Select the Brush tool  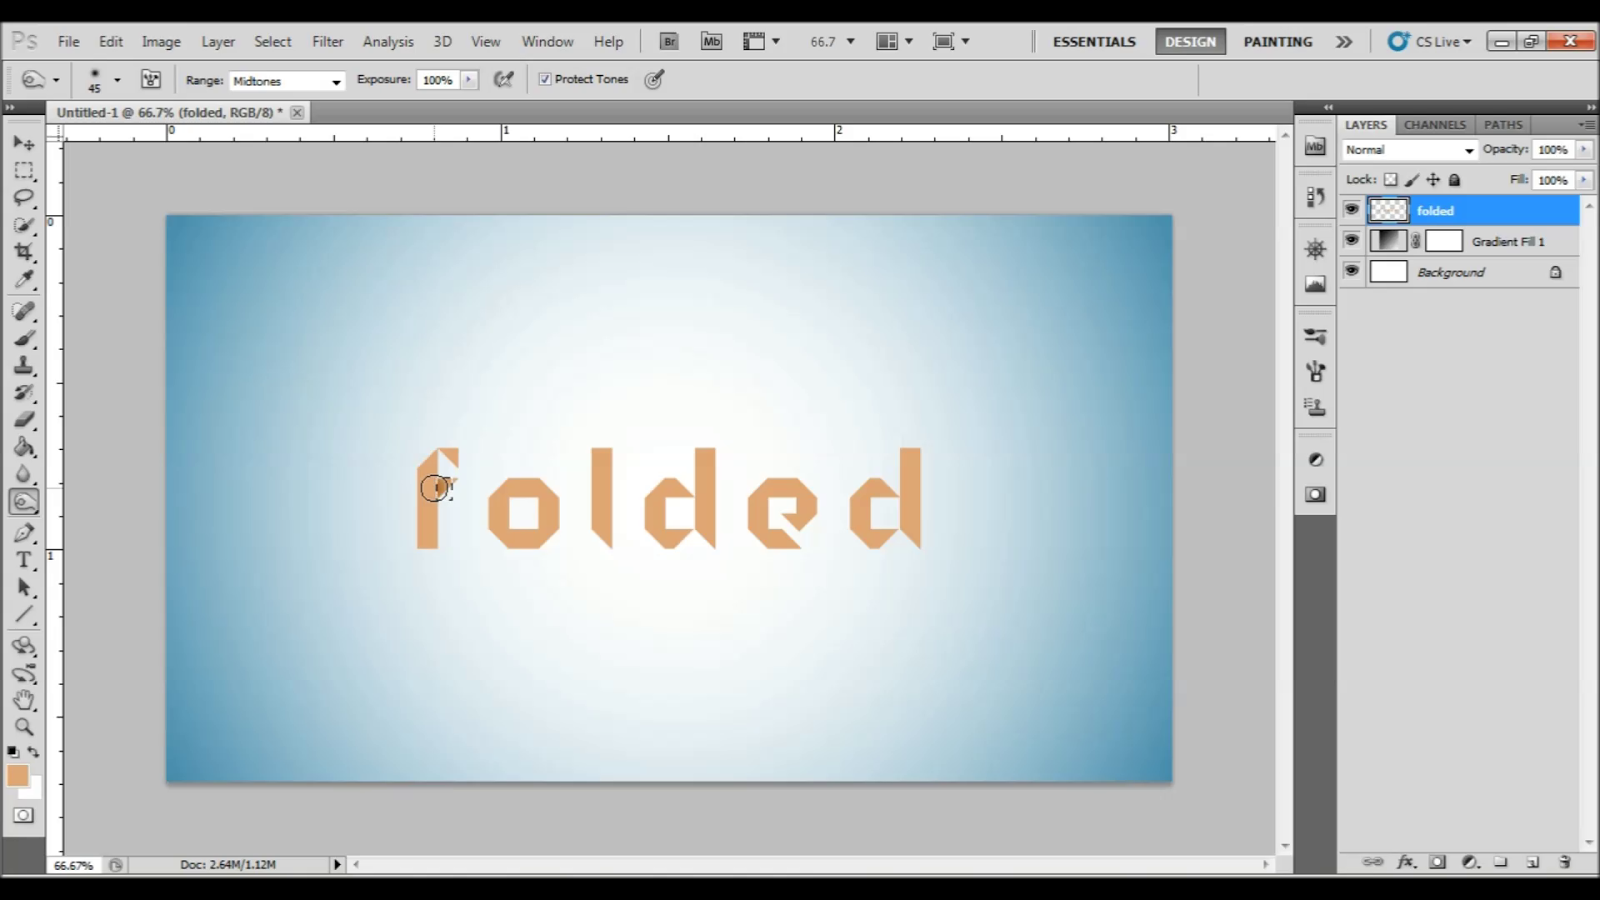[24, 338]
